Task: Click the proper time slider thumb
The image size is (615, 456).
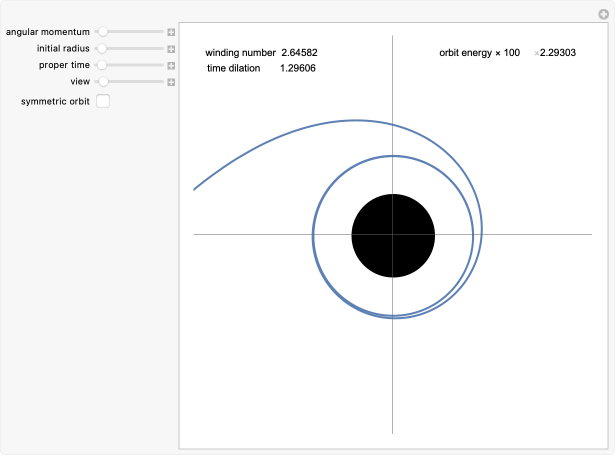Action: (x=101, y=65)
